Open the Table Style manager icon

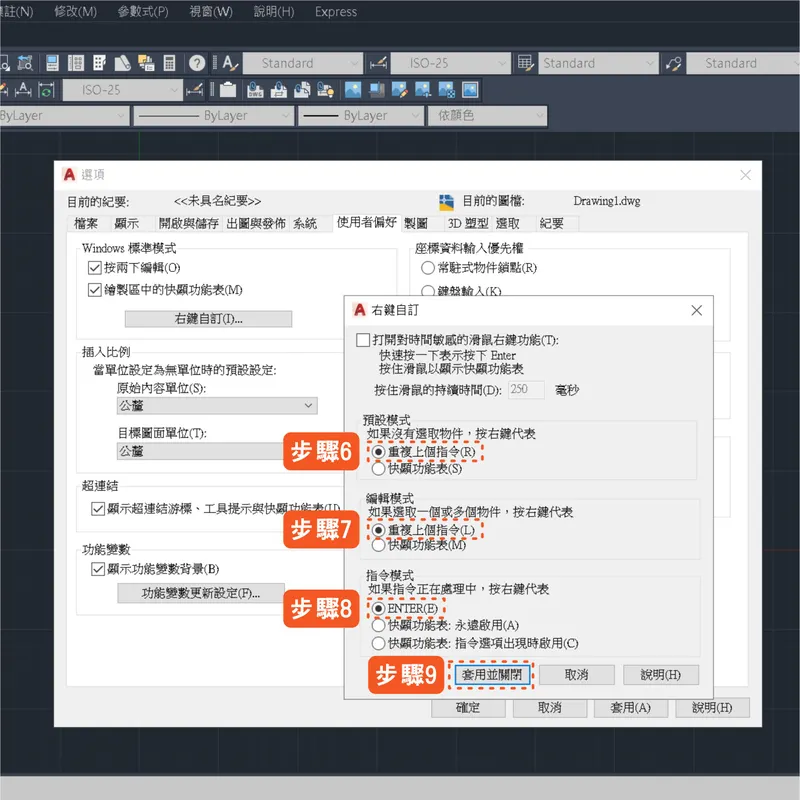(x=525, y=63)
